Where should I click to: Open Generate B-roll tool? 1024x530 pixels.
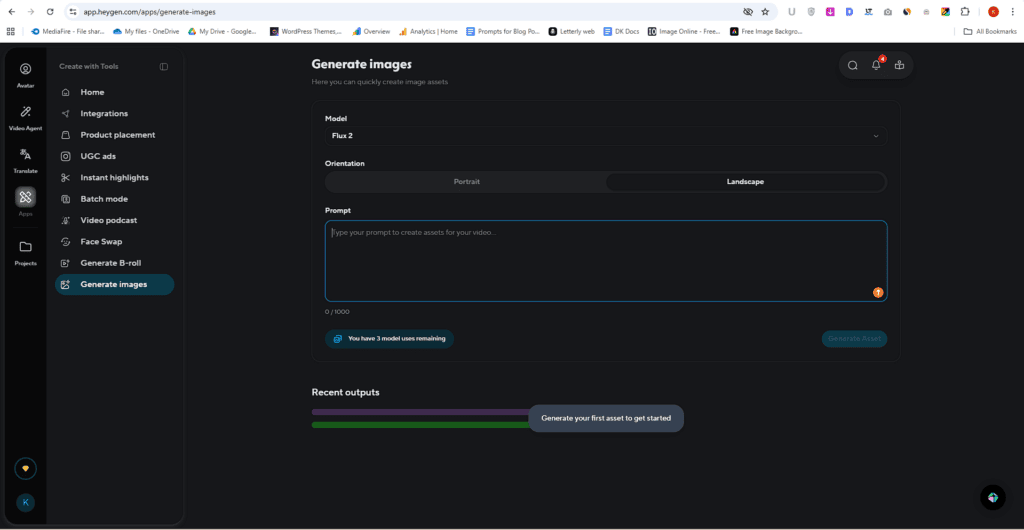pyautogui.click(x=114, y=263)
